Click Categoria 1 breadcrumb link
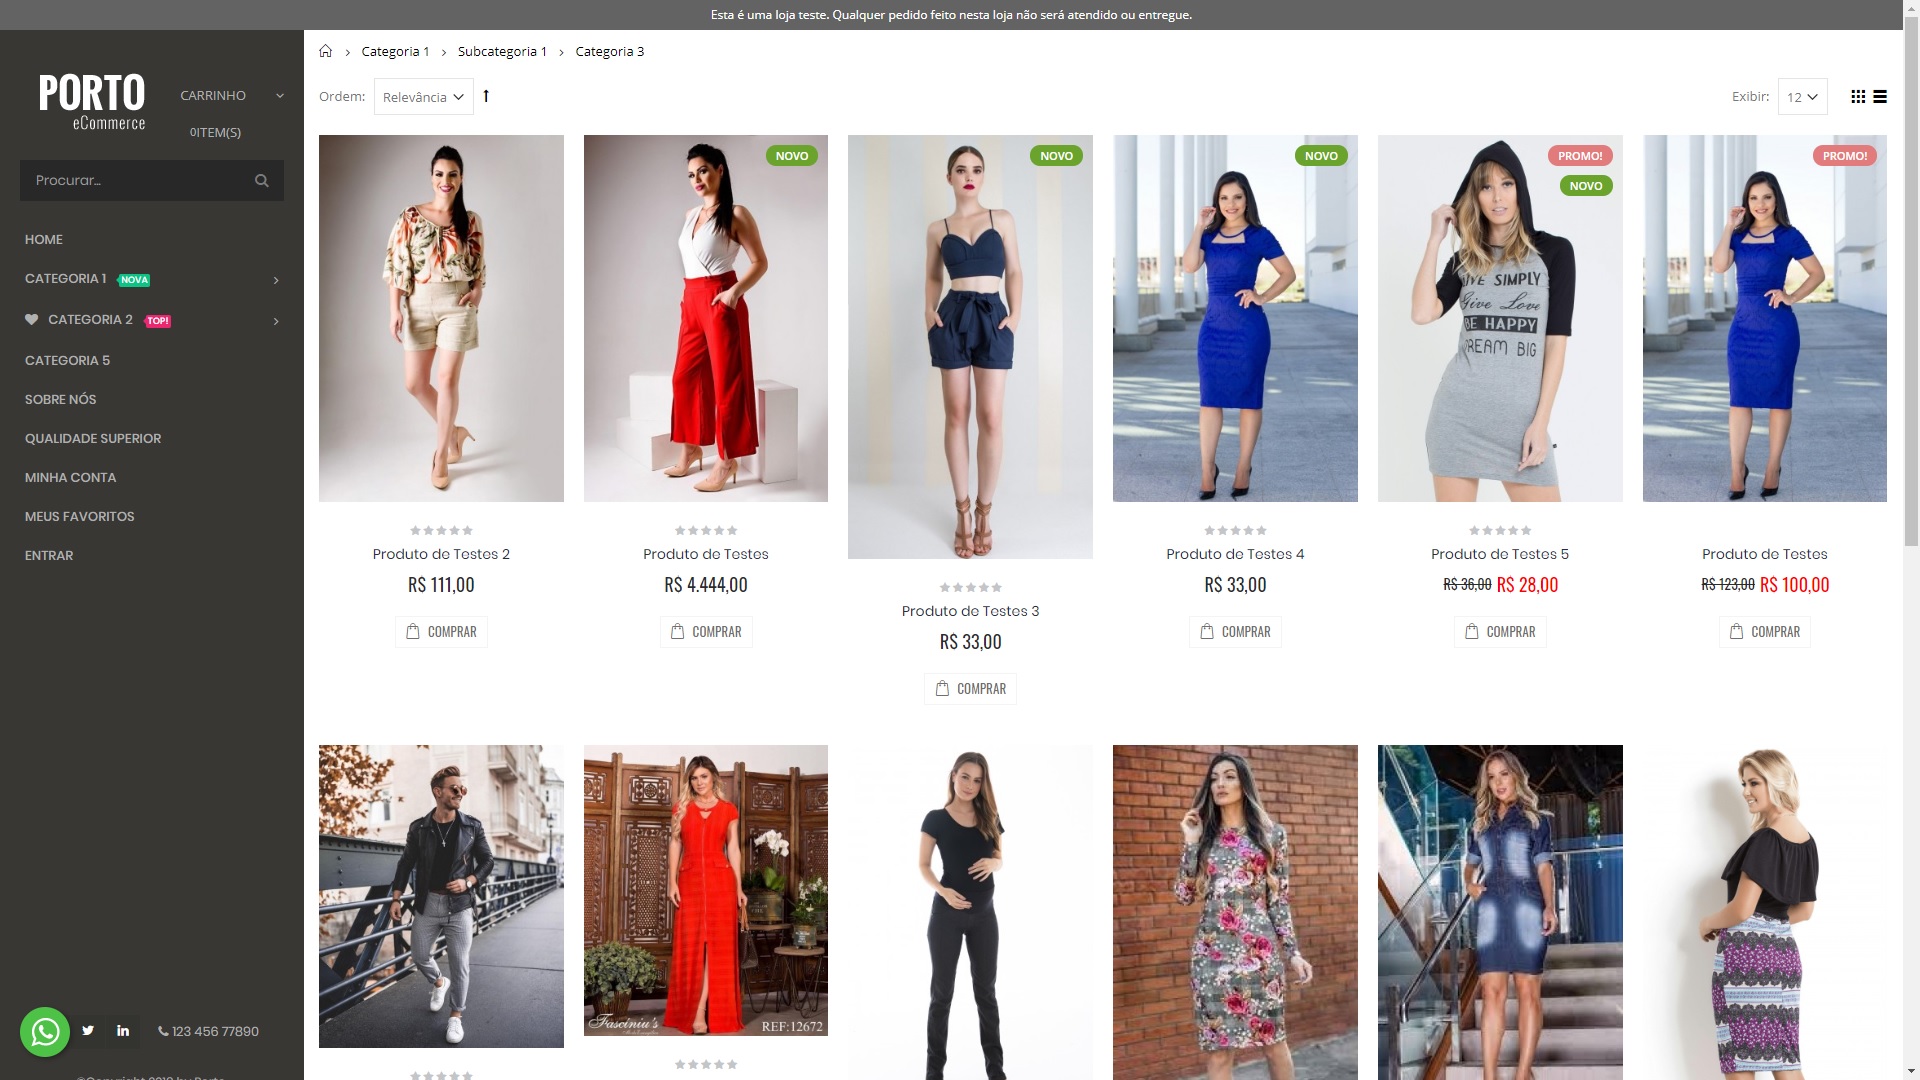This screenshot has height=1080, width=1920. [x=395, y=52]
